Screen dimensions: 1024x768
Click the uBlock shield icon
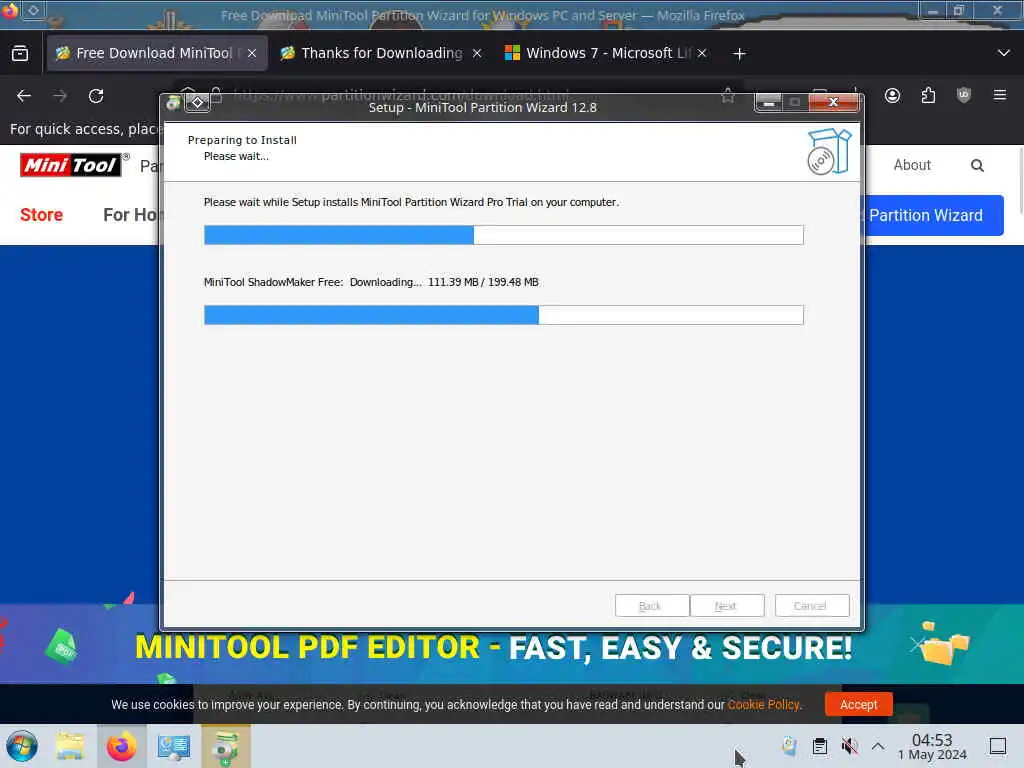click(x=963, y=96)
